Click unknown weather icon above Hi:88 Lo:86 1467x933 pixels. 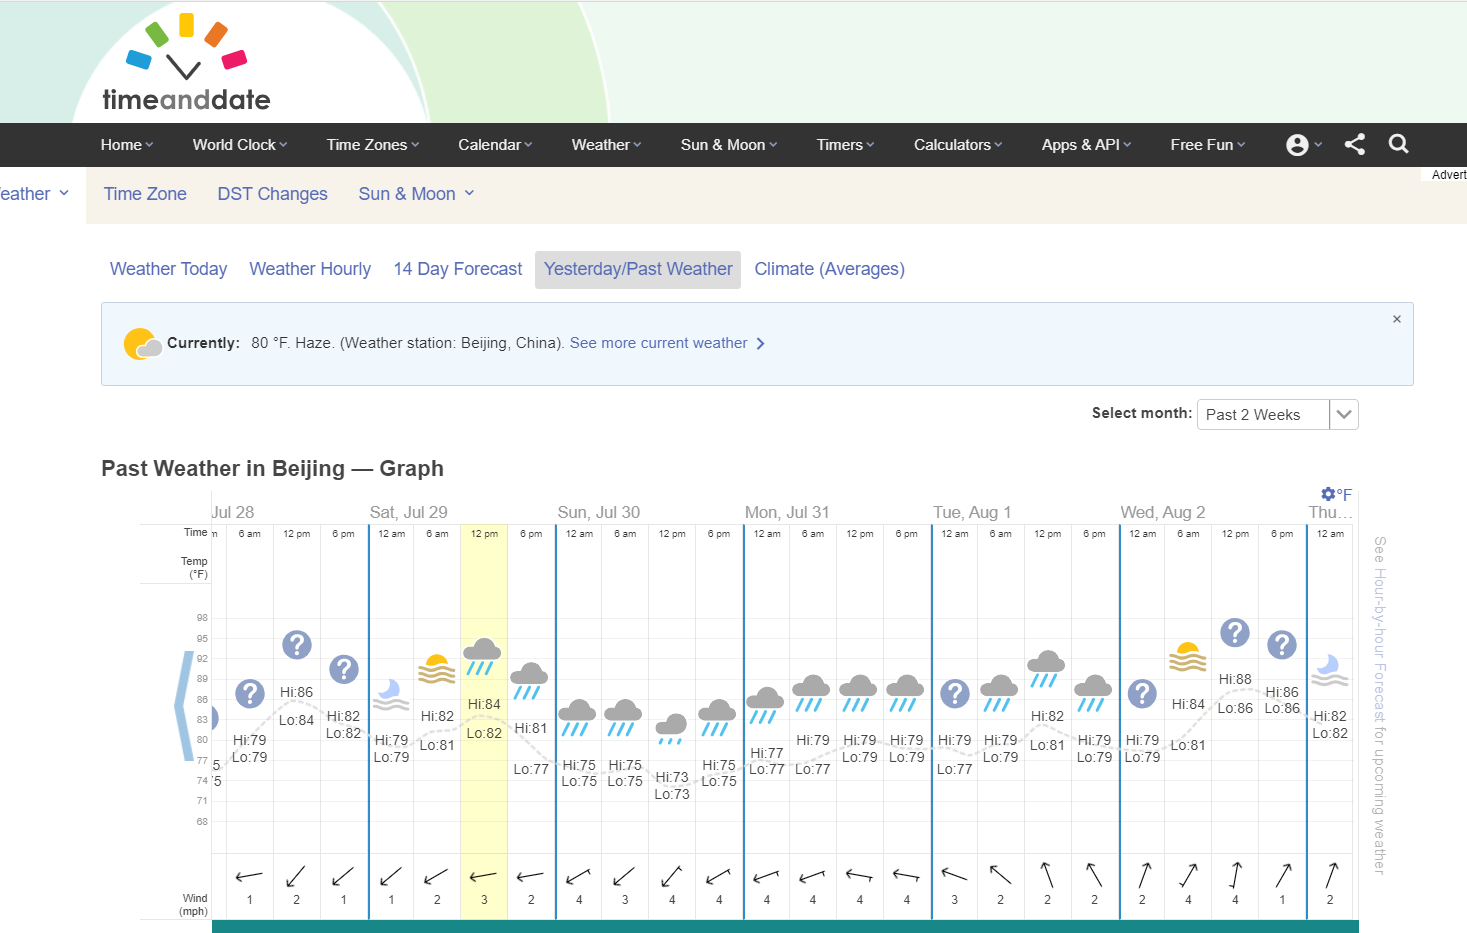tap(1235, 632)
